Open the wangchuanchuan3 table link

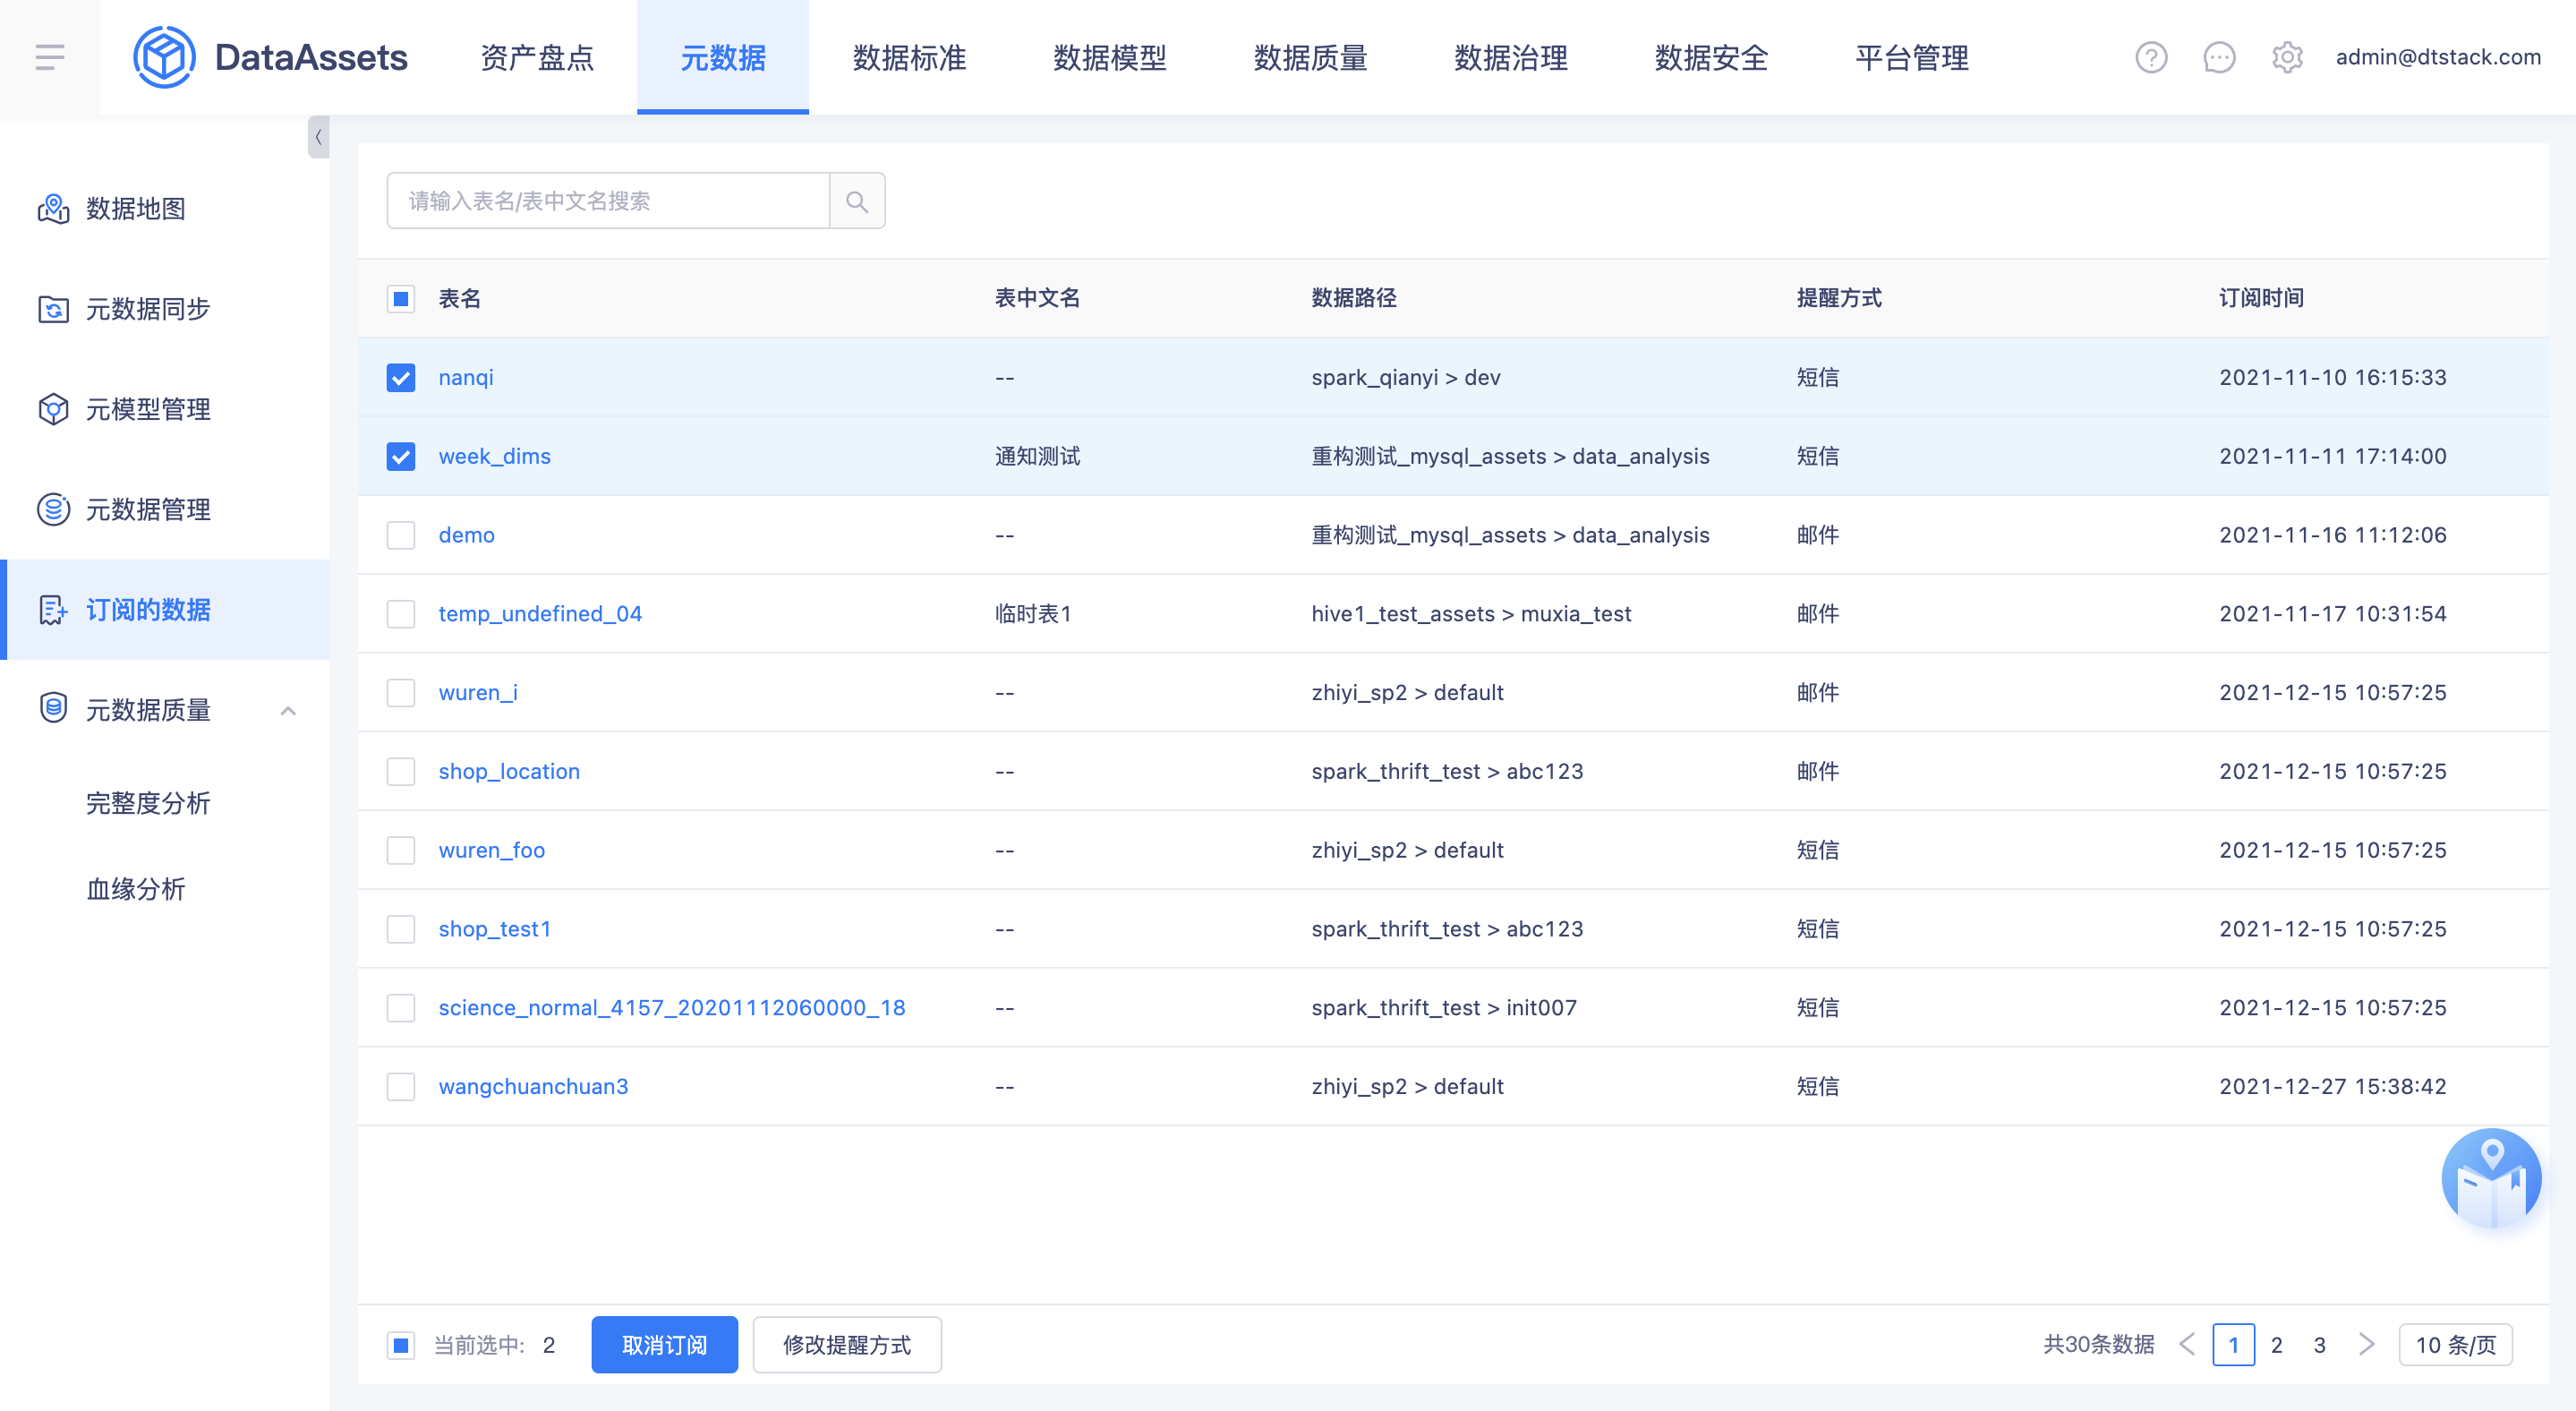coord(534,1086)
